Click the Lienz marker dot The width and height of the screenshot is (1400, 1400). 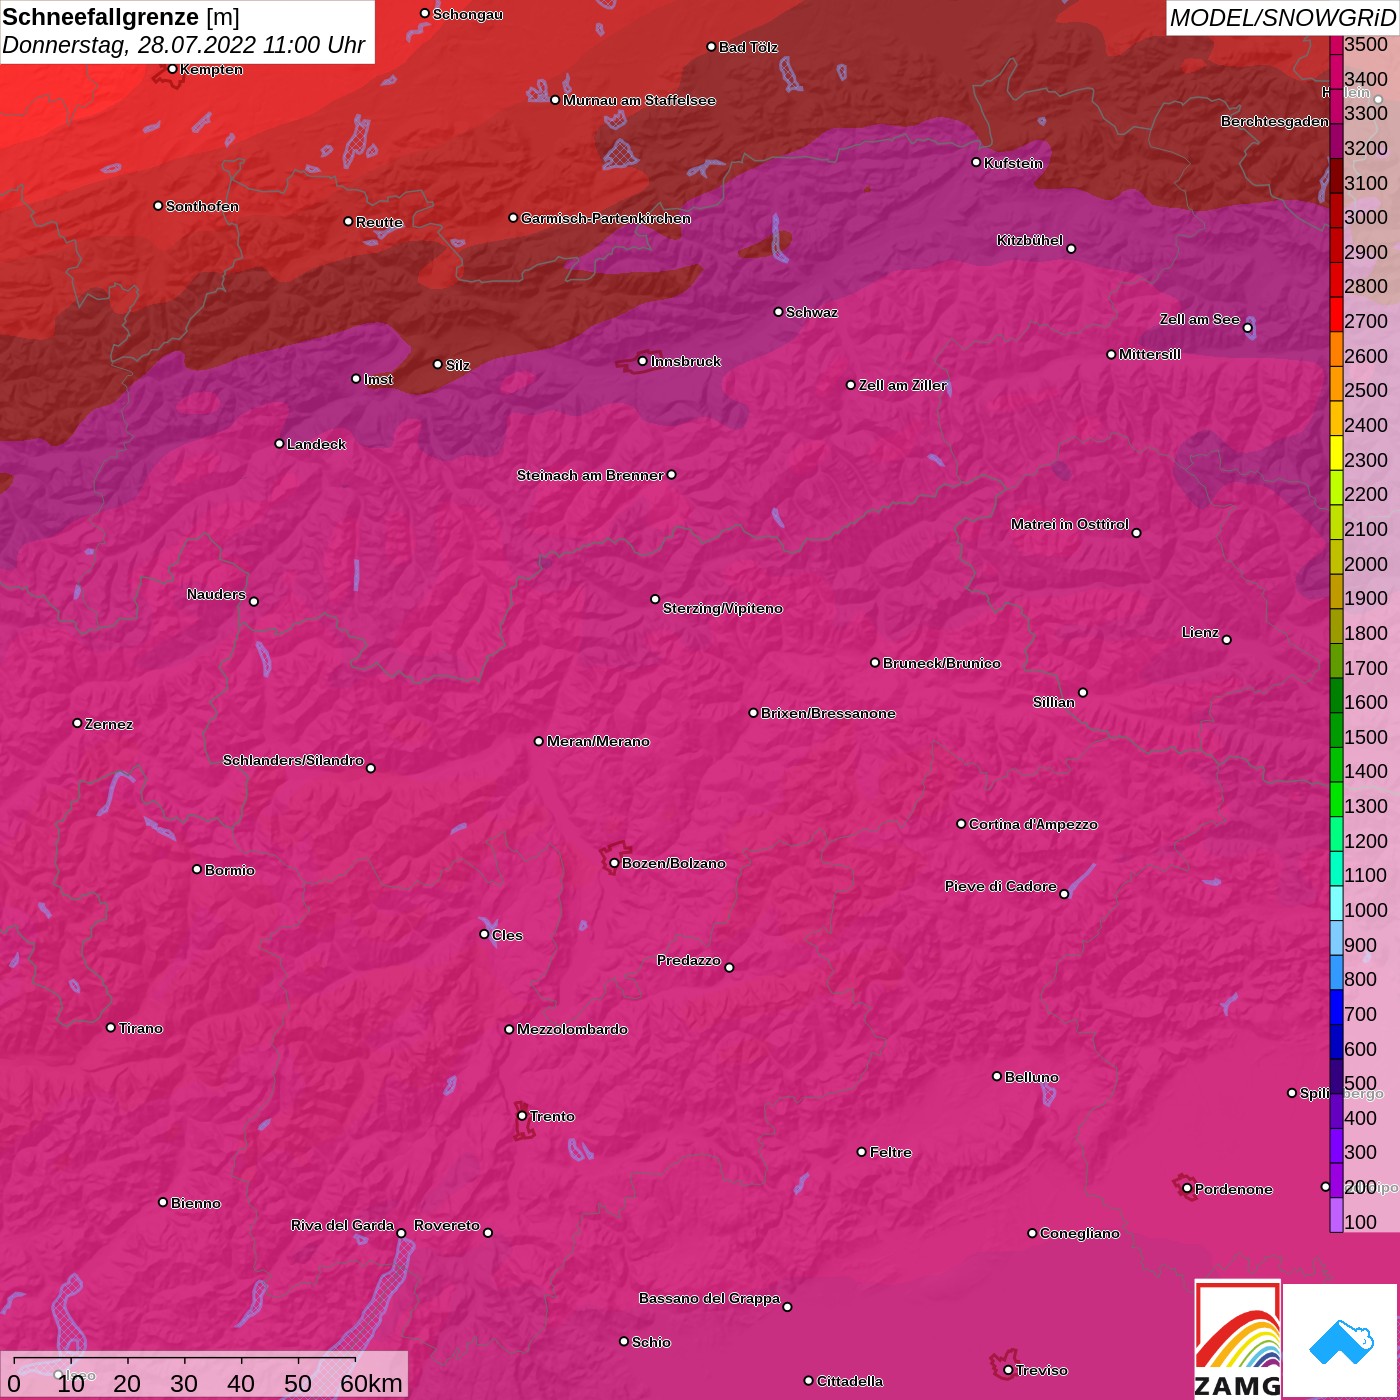click(1227, 640)
